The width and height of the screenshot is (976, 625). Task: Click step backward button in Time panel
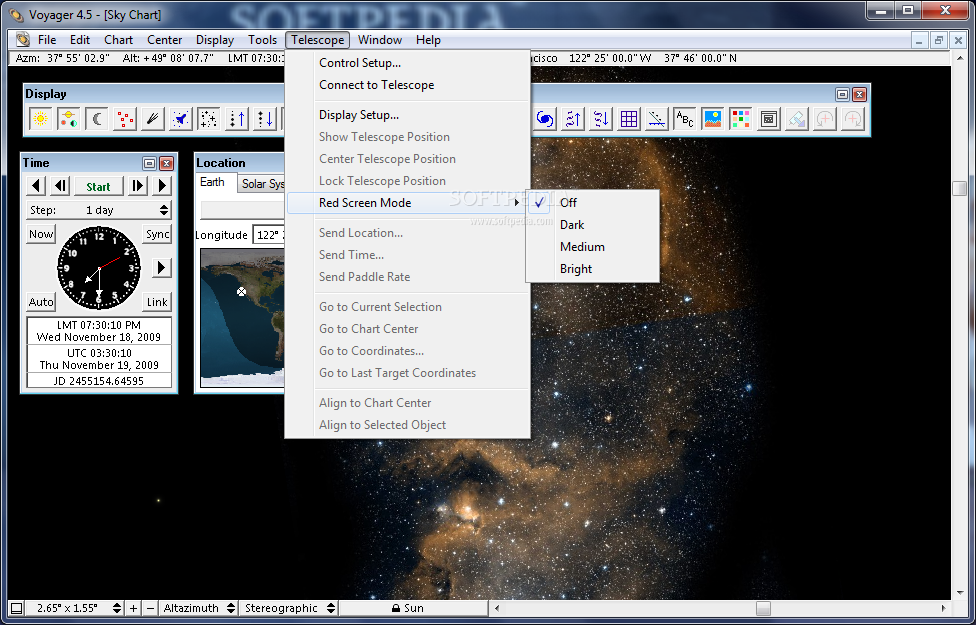coord(60,186)
